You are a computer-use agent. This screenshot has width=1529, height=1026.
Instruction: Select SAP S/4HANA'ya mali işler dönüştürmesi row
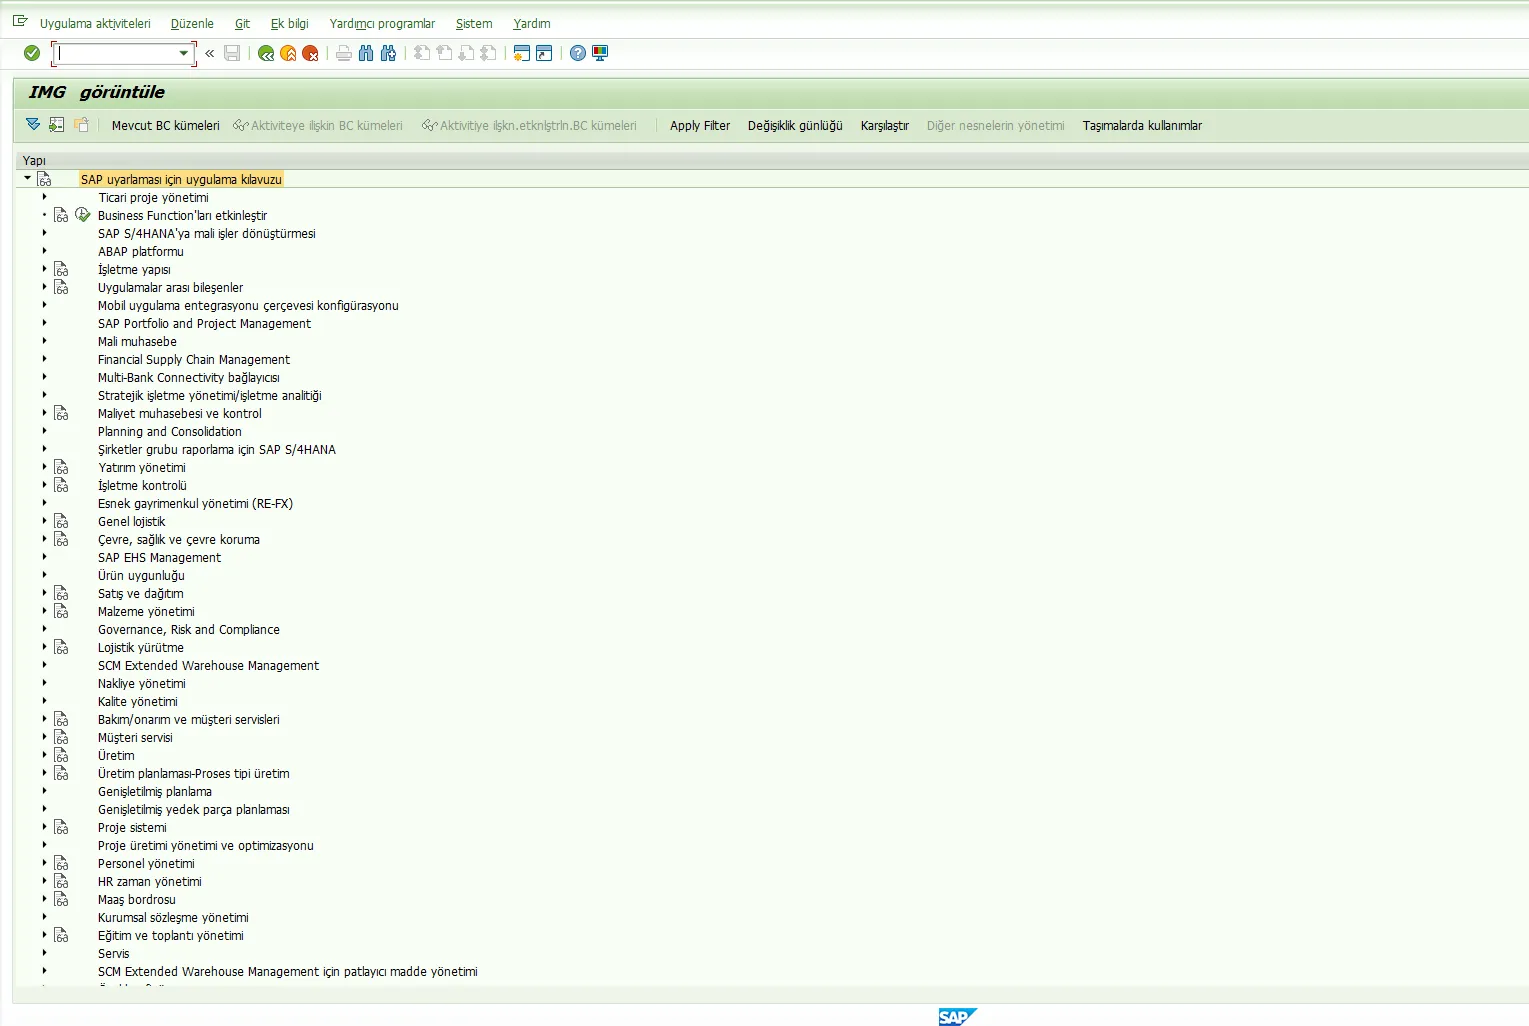207,233
